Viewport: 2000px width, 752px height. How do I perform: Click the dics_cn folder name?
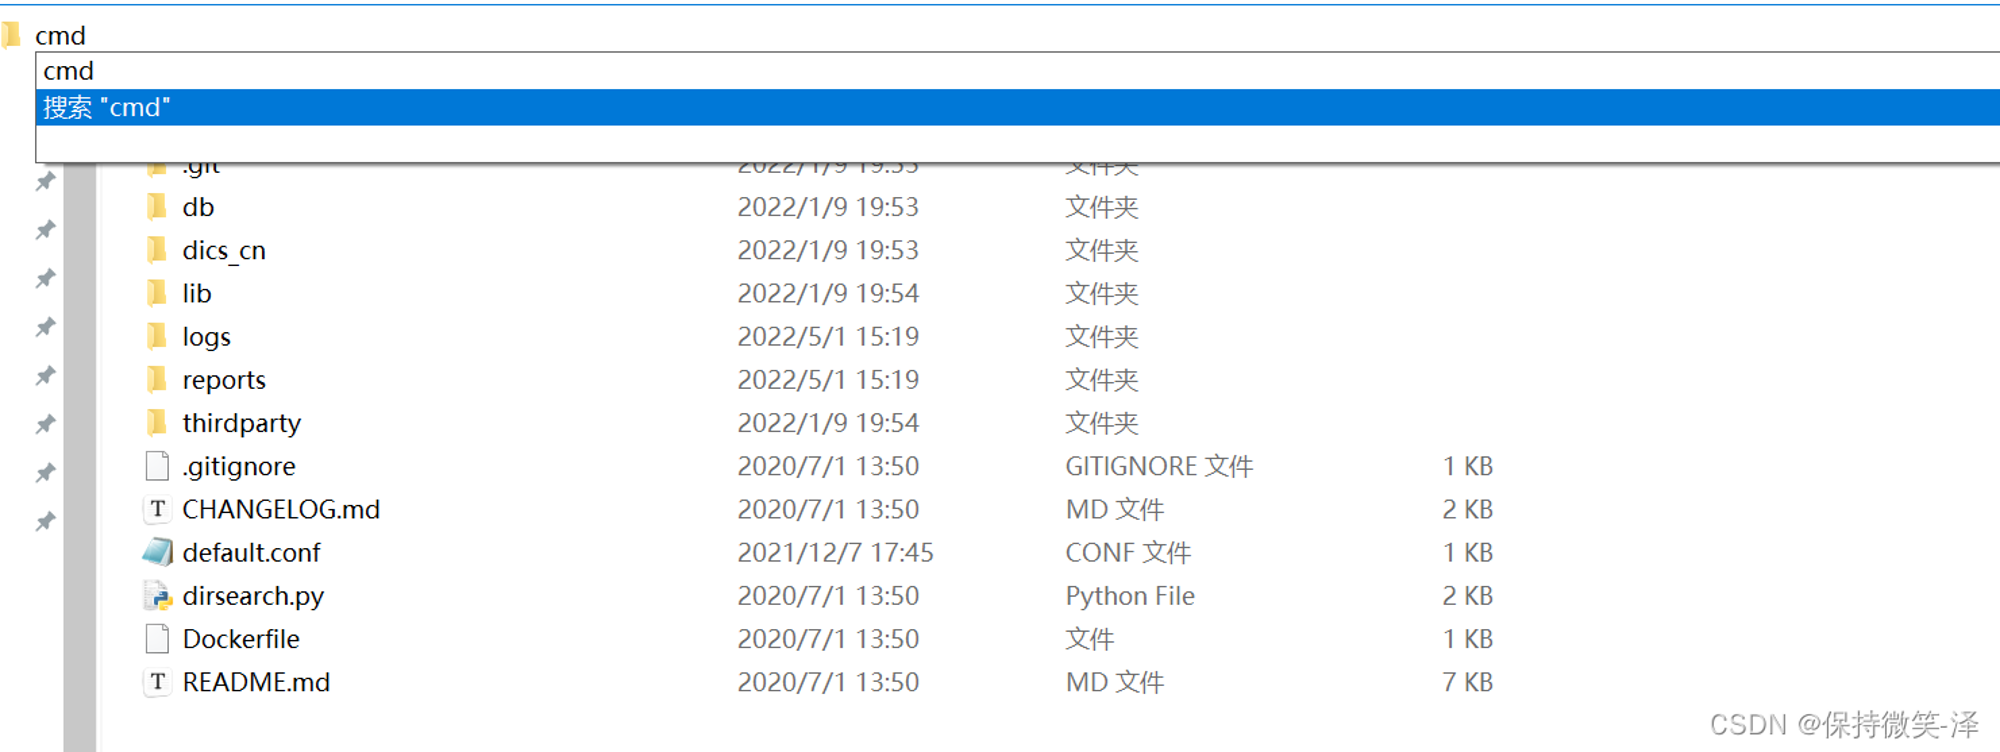pyautogui.click(x=224, y=250)
